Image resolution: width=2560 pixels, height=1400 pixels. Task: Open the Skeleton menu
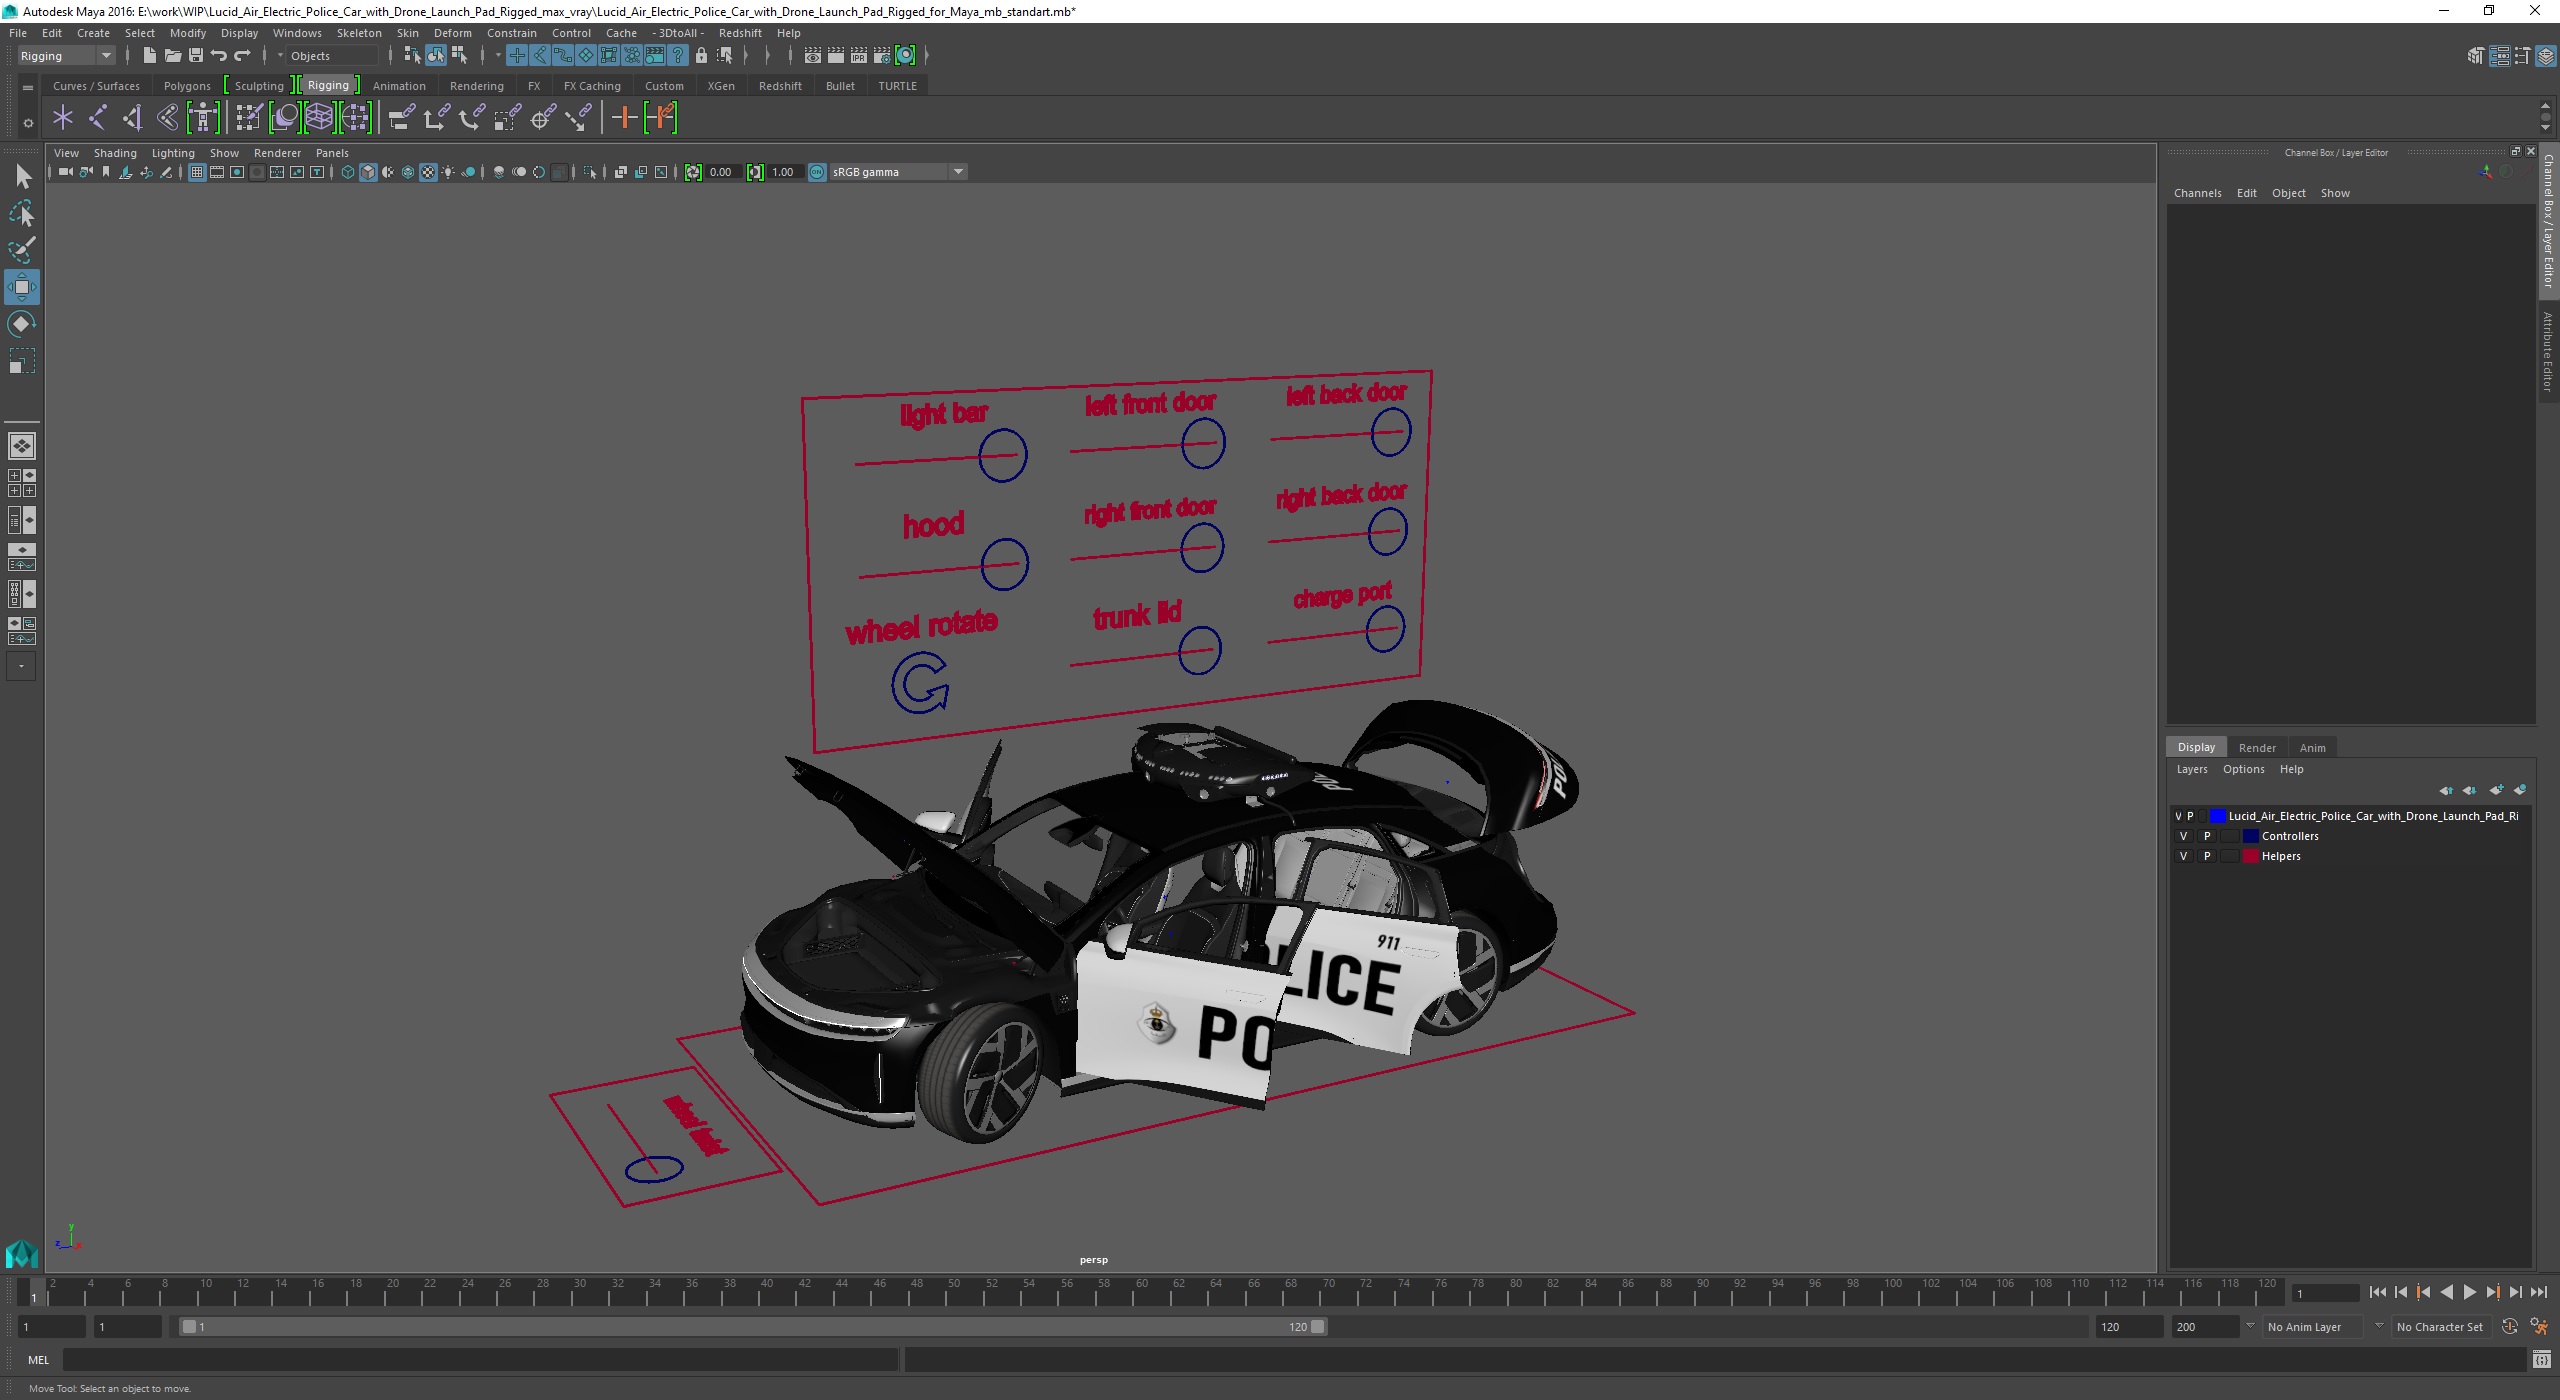point(359,33)
